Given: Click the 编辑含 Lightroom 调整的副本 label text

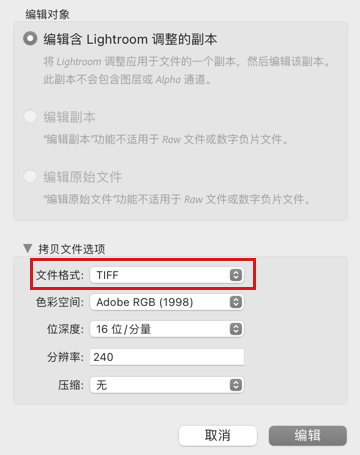Looking at the screenshot, I should point(130,39).
